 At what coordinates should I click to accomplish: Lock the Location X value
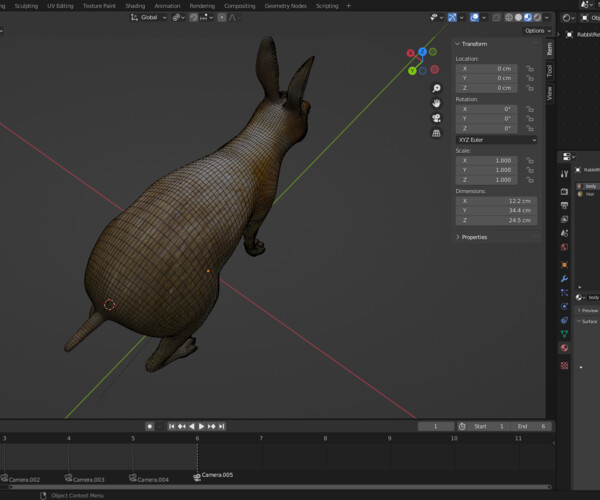[x=530, y=68]
